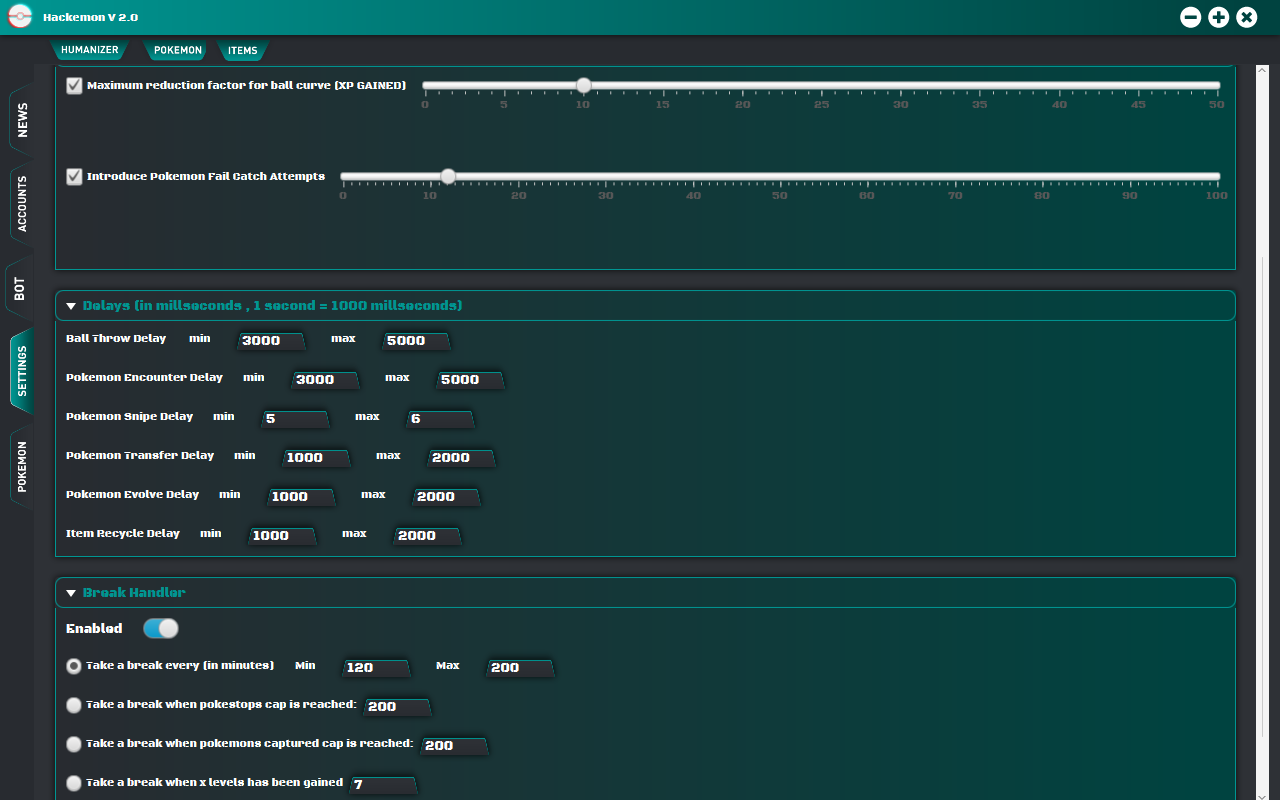Viewport: 1280px width, 800px height.
Task: Click the Pokemon Snipe Delay label
Action: click(x=129, y=417)
